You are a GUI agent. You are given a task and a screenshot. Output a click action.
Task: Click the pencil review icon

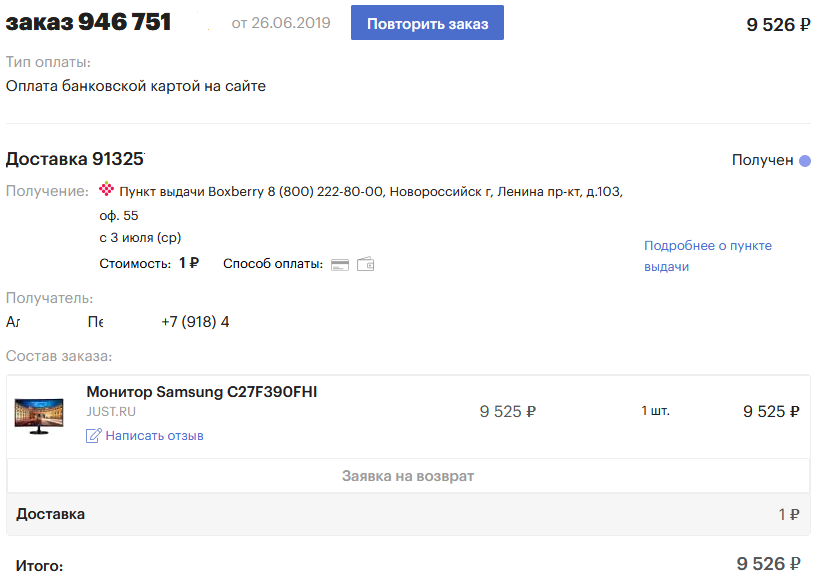coord(93,435)
